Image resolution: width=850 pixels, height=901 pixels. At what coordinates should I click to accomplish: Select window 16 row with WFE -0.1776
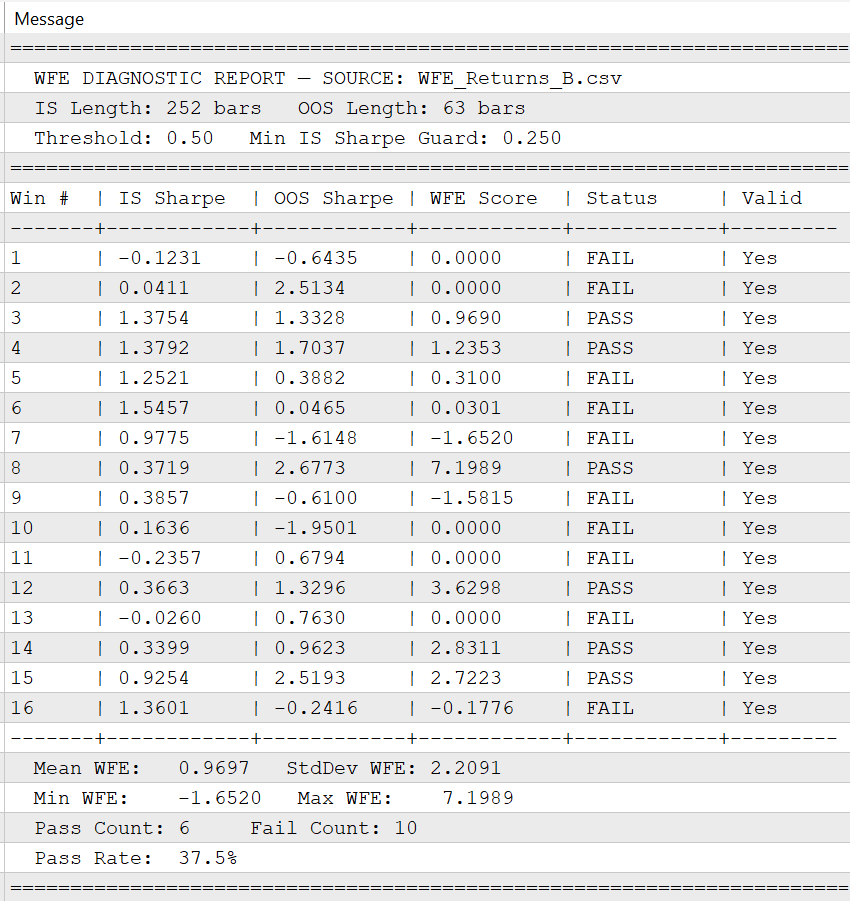(427, 708)
